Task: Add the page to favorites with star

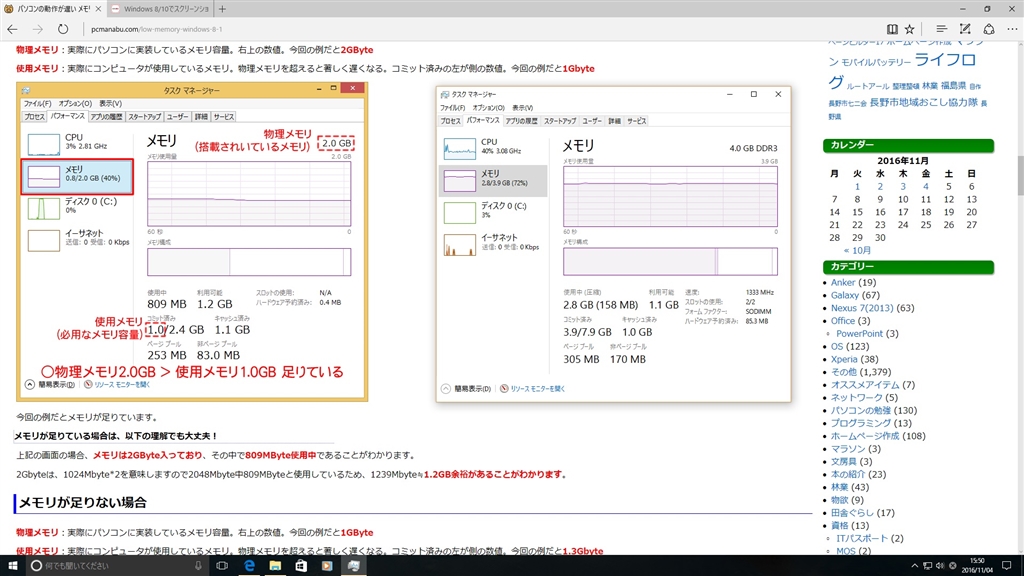Action: (909, 29)
